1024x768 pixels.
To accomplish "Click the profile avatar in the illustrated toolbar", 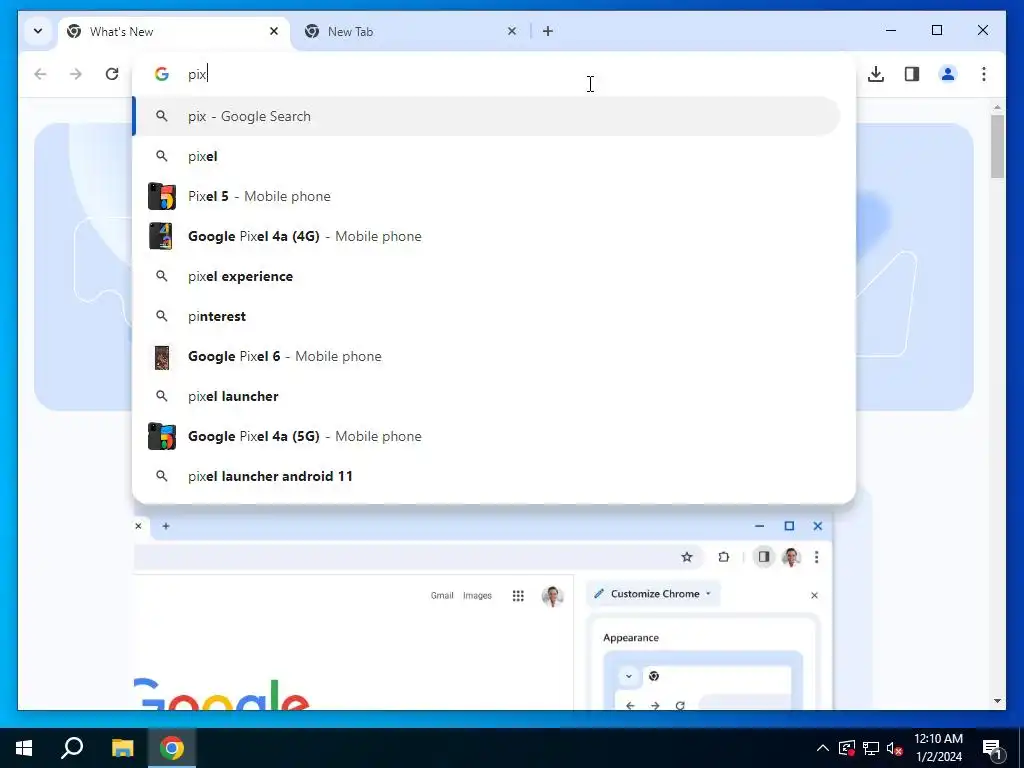I will (791, 557).
